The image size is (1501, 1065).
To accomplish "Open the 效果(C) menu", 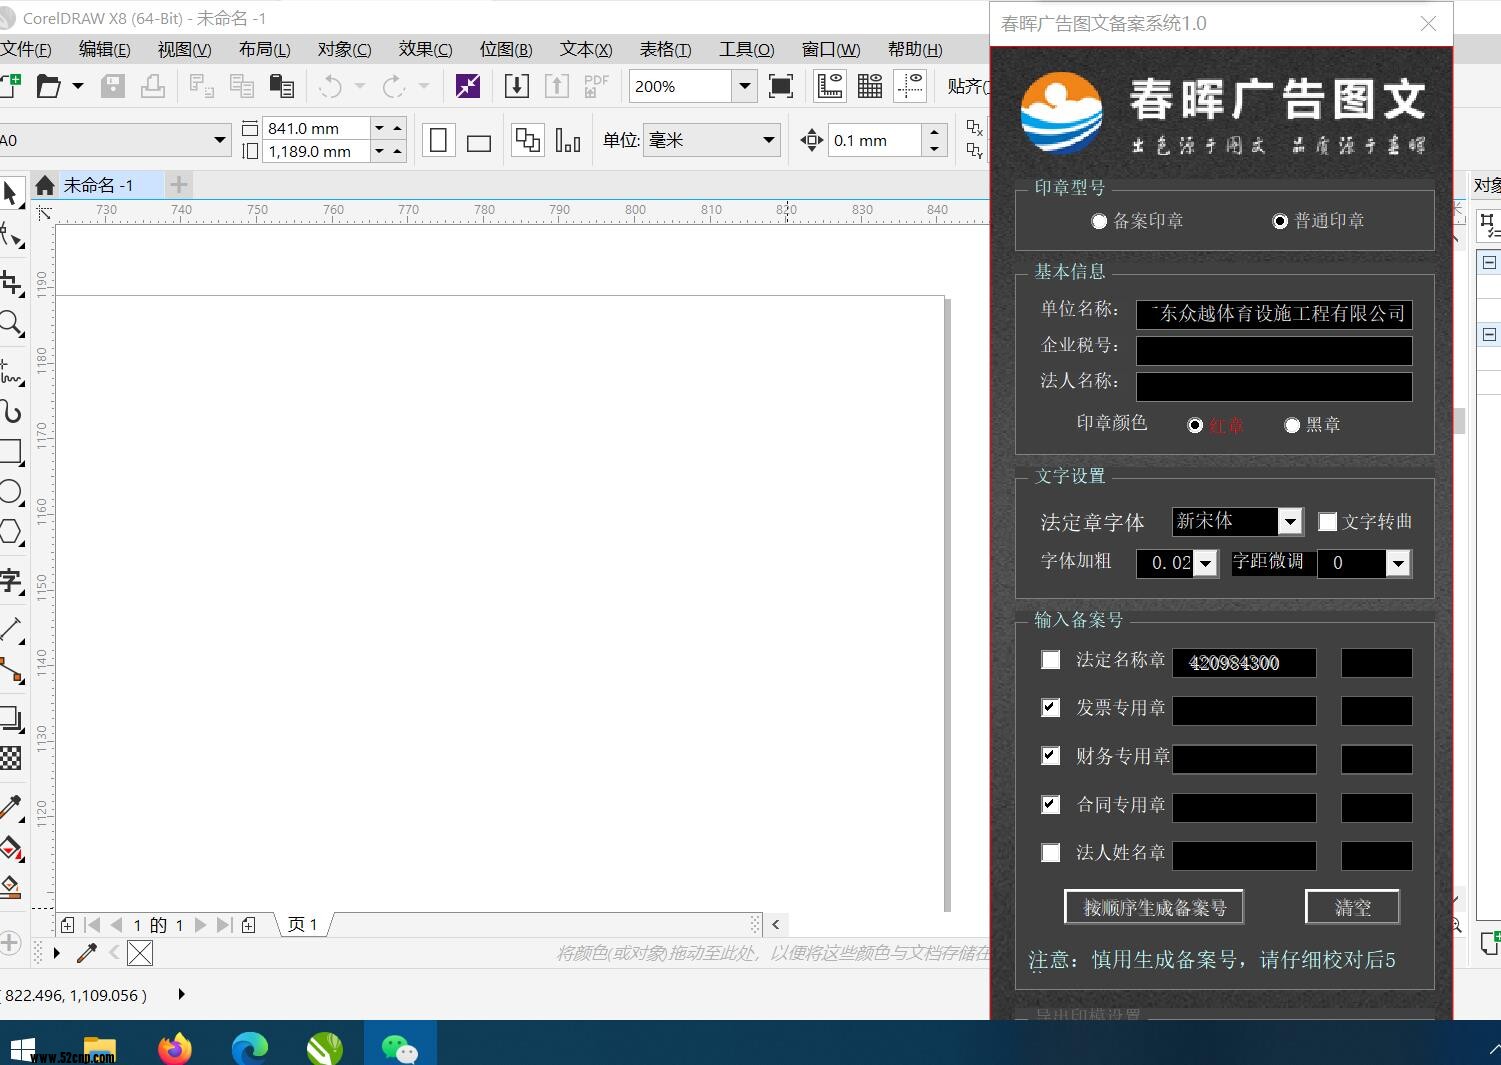I will 425,49.
